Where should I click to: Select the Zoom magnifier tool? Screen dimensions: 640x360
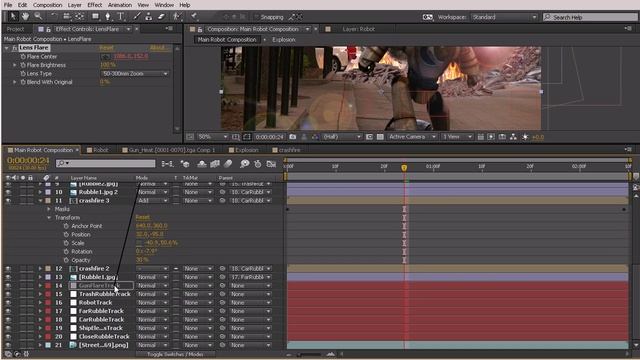coord(38,16)
